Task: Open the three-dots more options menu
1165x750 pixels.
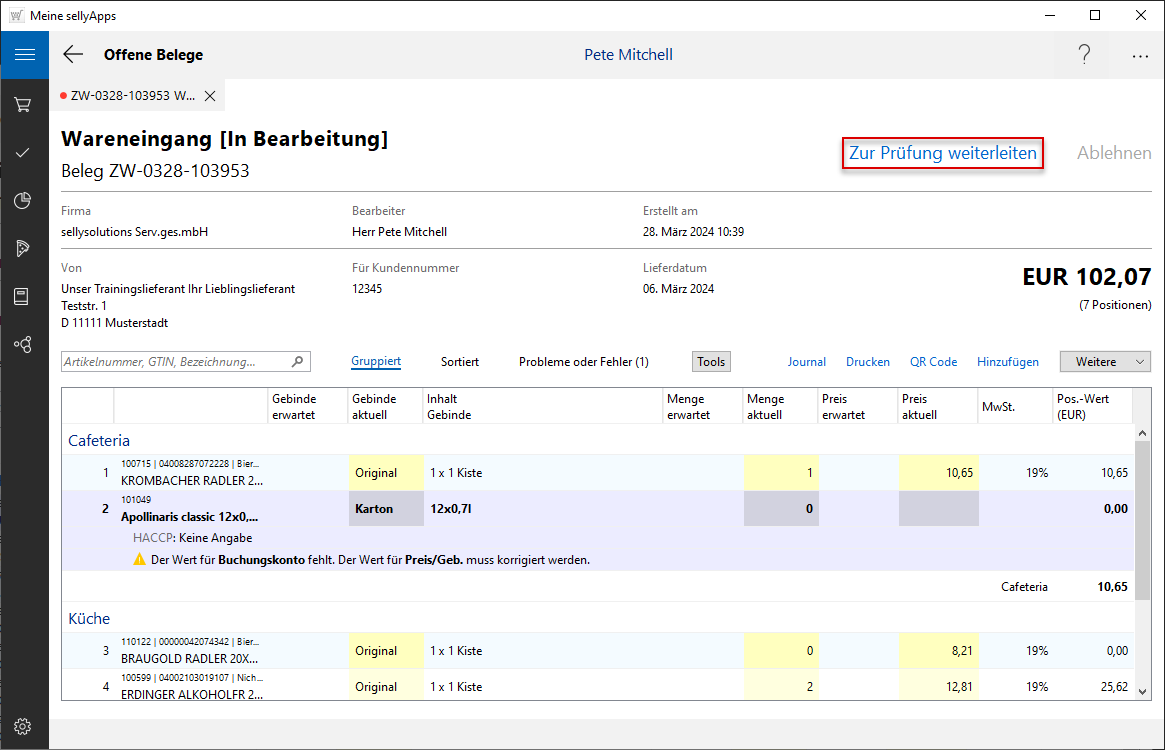Action: 1140,56
